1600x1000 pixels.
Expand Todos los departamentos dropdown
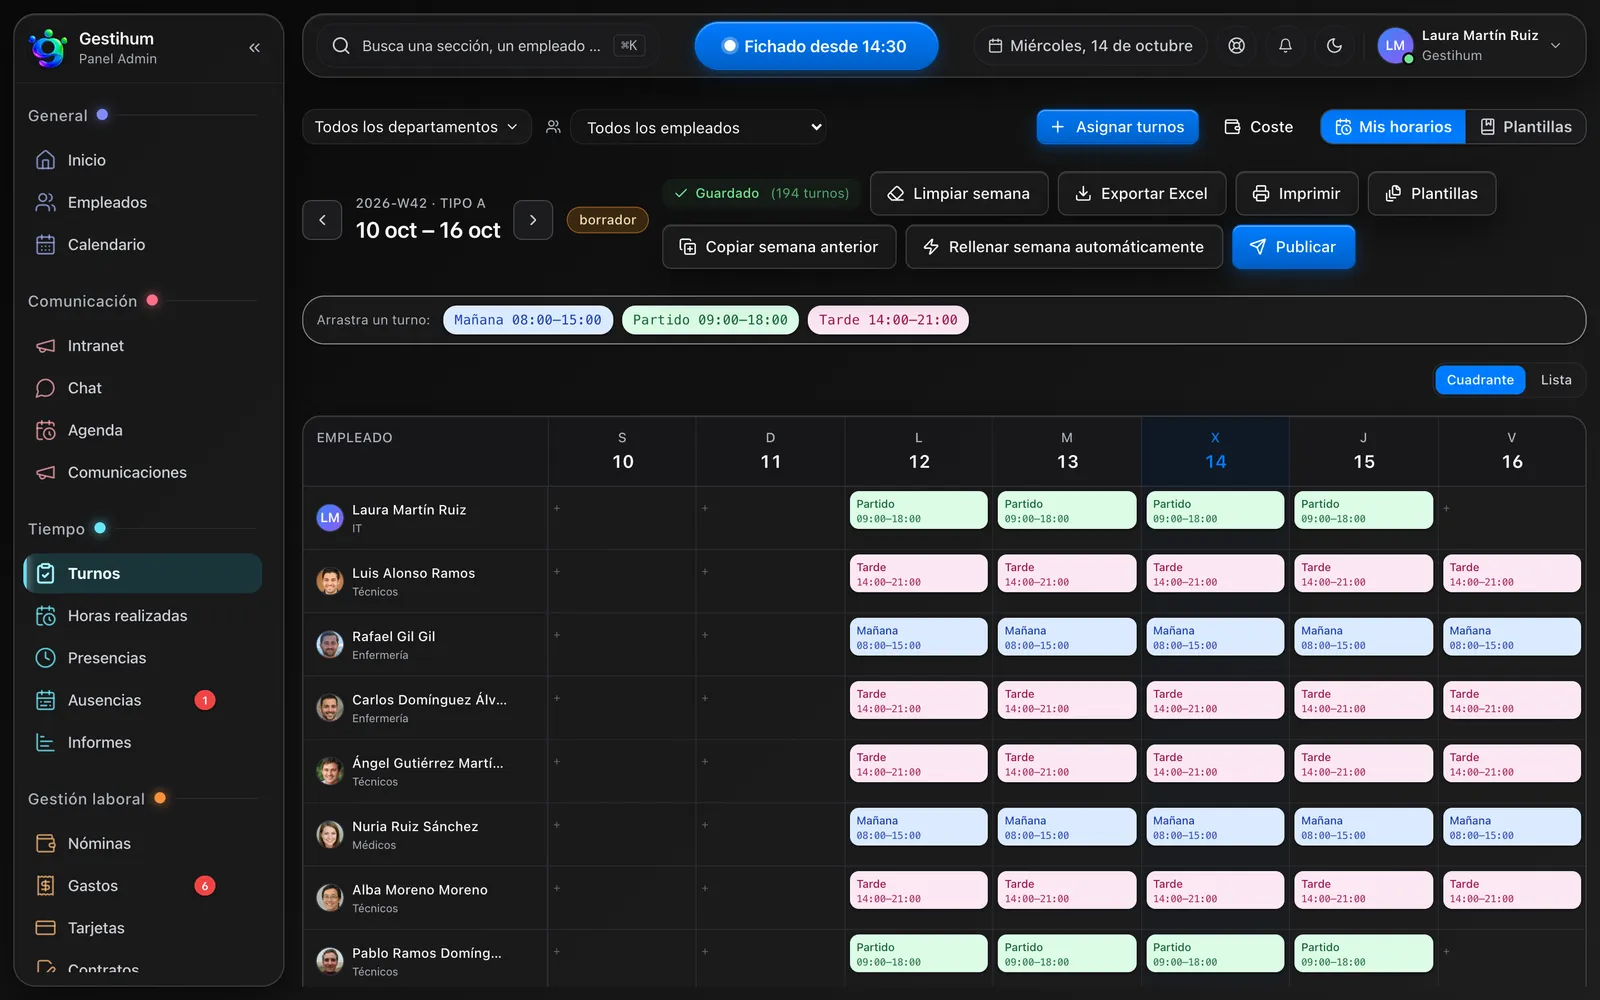[x=417, y=127]
